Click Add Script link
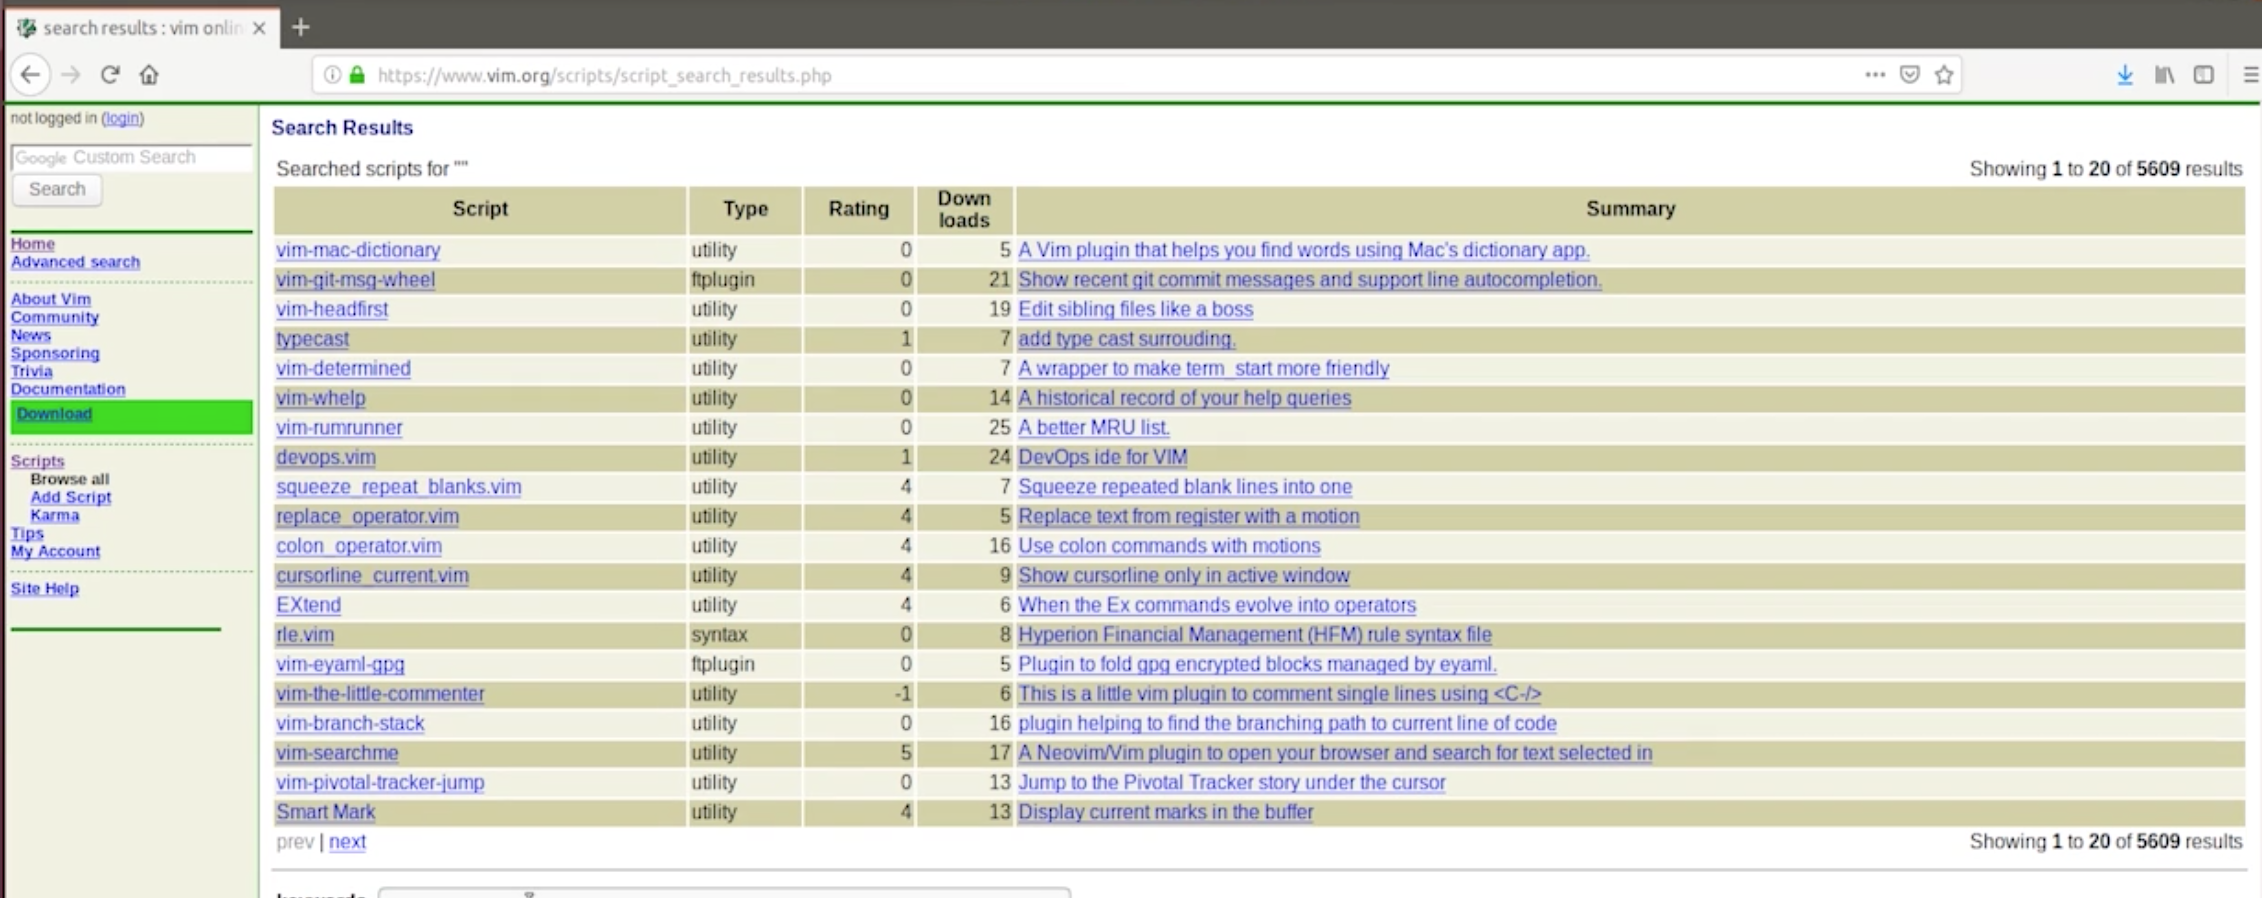This screenshot has height=898, width=2262. coord(70,497)
